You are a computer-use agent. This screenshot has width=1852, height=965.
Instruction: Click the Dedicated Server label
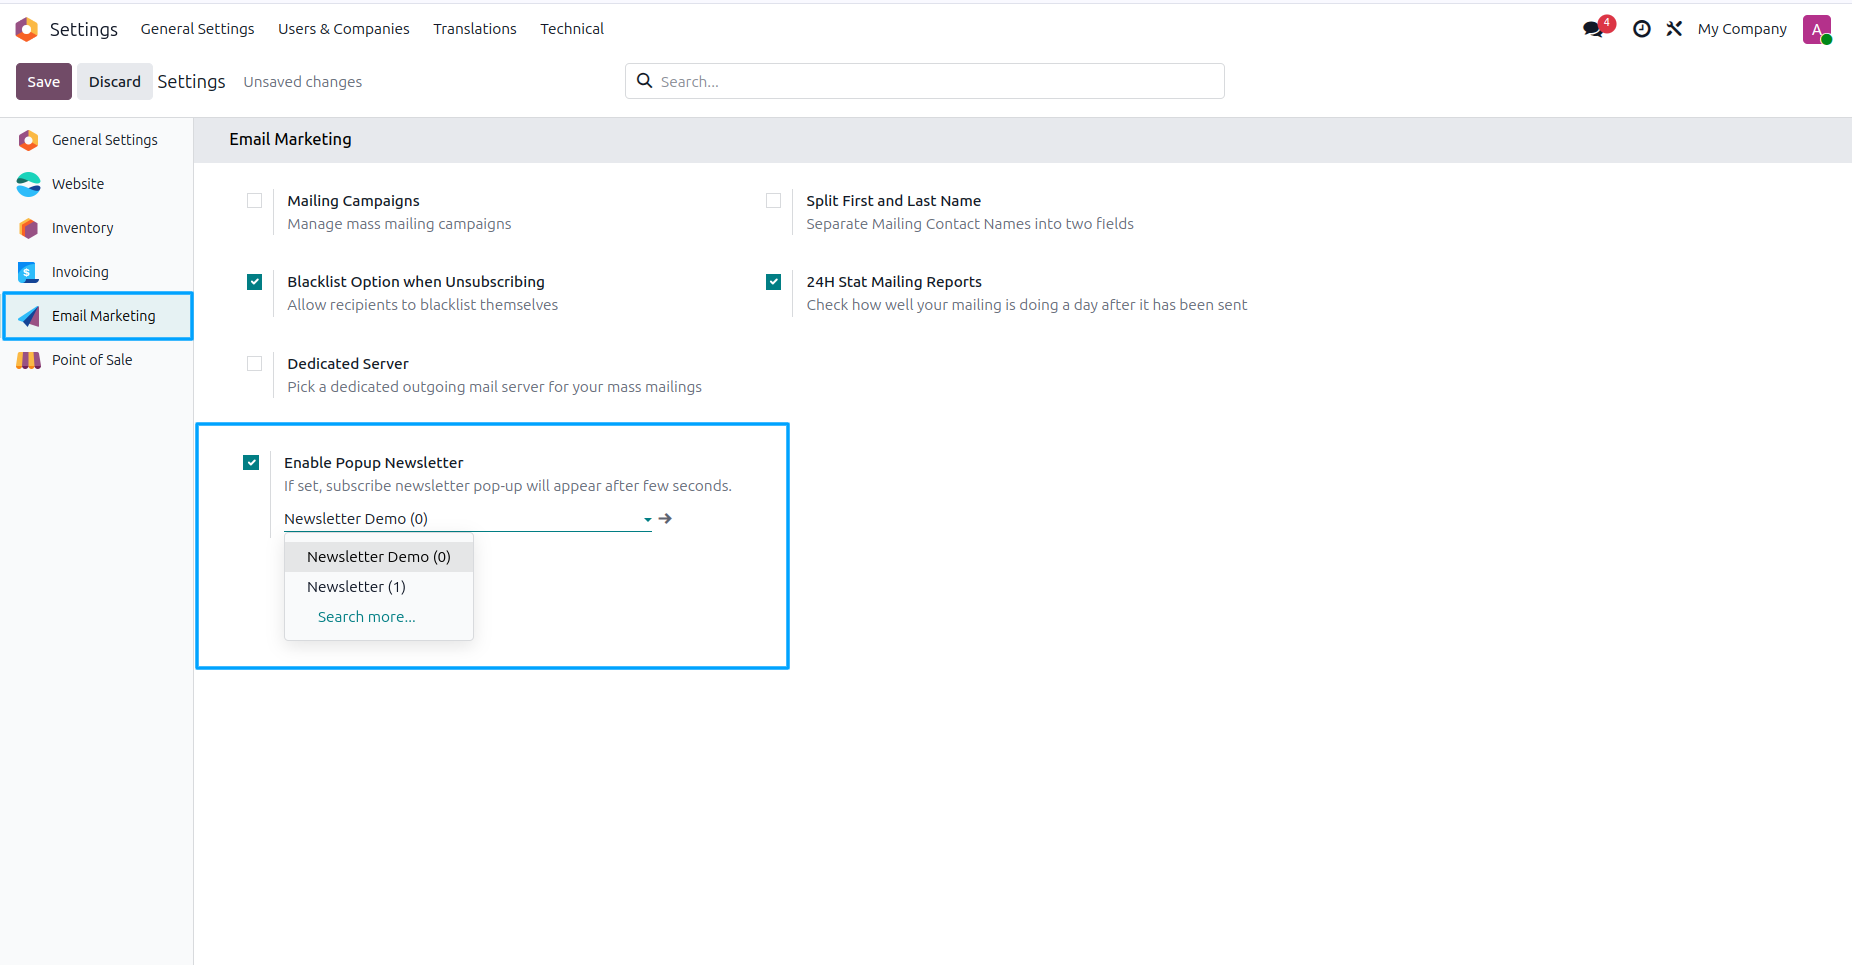click(x=348, y=364)
